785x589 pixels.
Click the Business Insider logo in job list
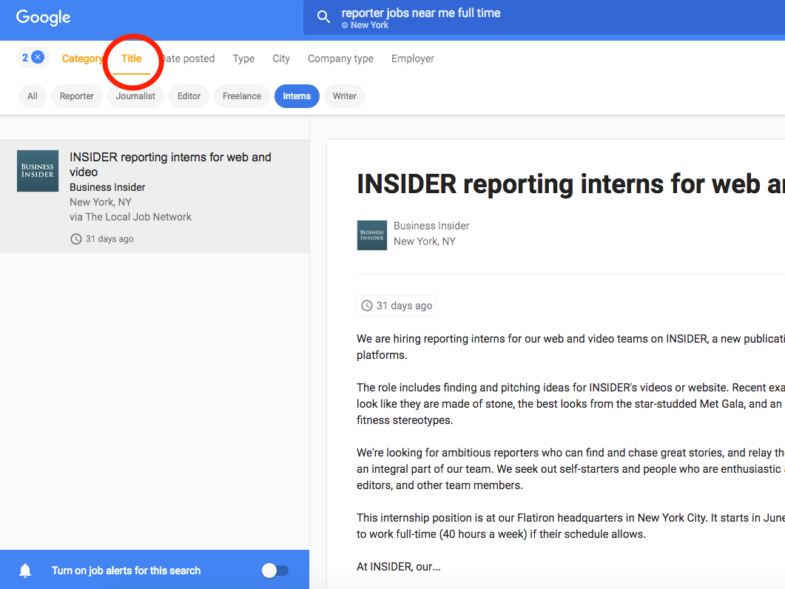tap(38, 171)
